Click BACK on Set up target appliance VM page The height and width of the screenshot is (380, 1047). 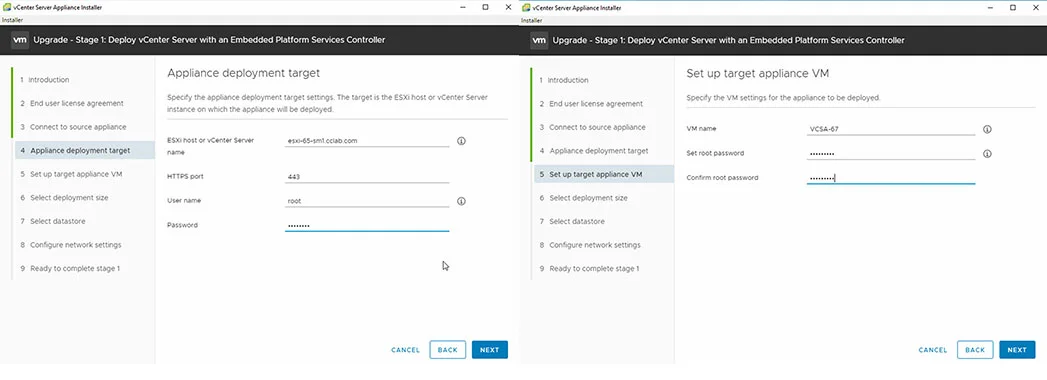click(x=975, y=350)
